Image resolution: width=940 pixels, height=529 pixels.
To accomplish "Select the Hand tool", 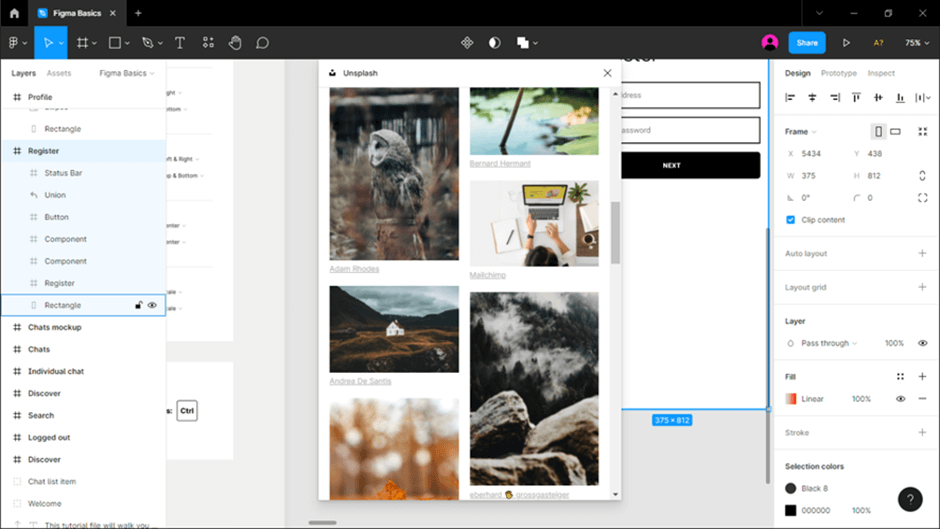I will (x=235, y=43).
